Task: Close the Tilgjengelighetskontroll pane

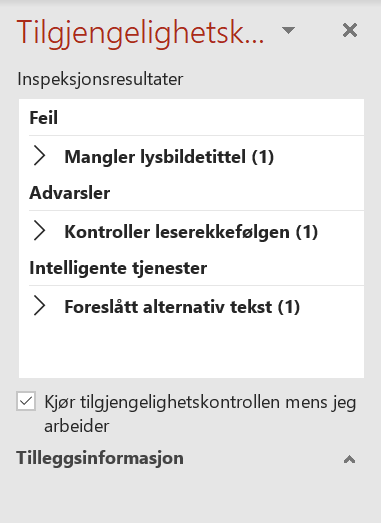Action: (x=350, y=30)
